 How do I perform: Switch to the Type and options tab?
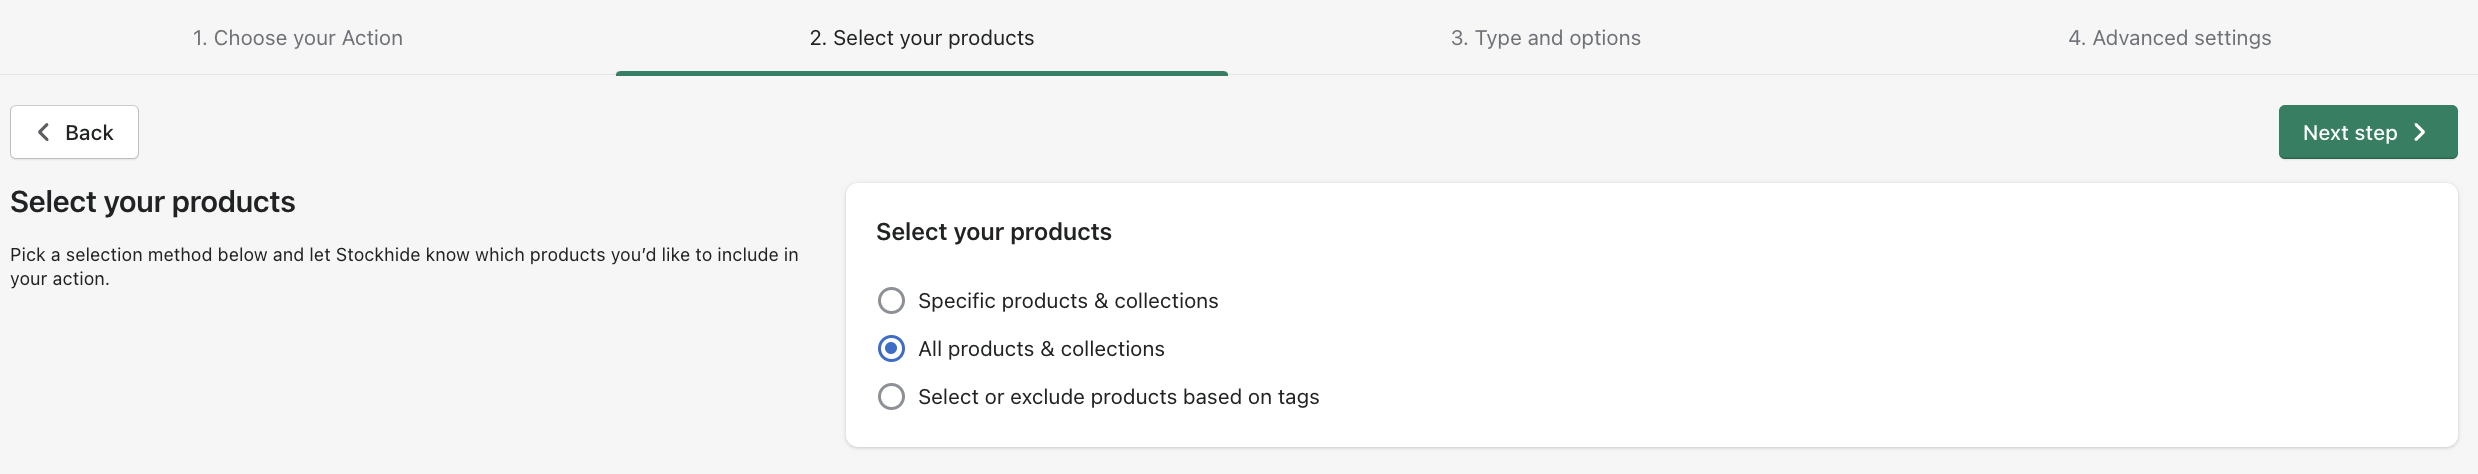[x=1545, y=38]
